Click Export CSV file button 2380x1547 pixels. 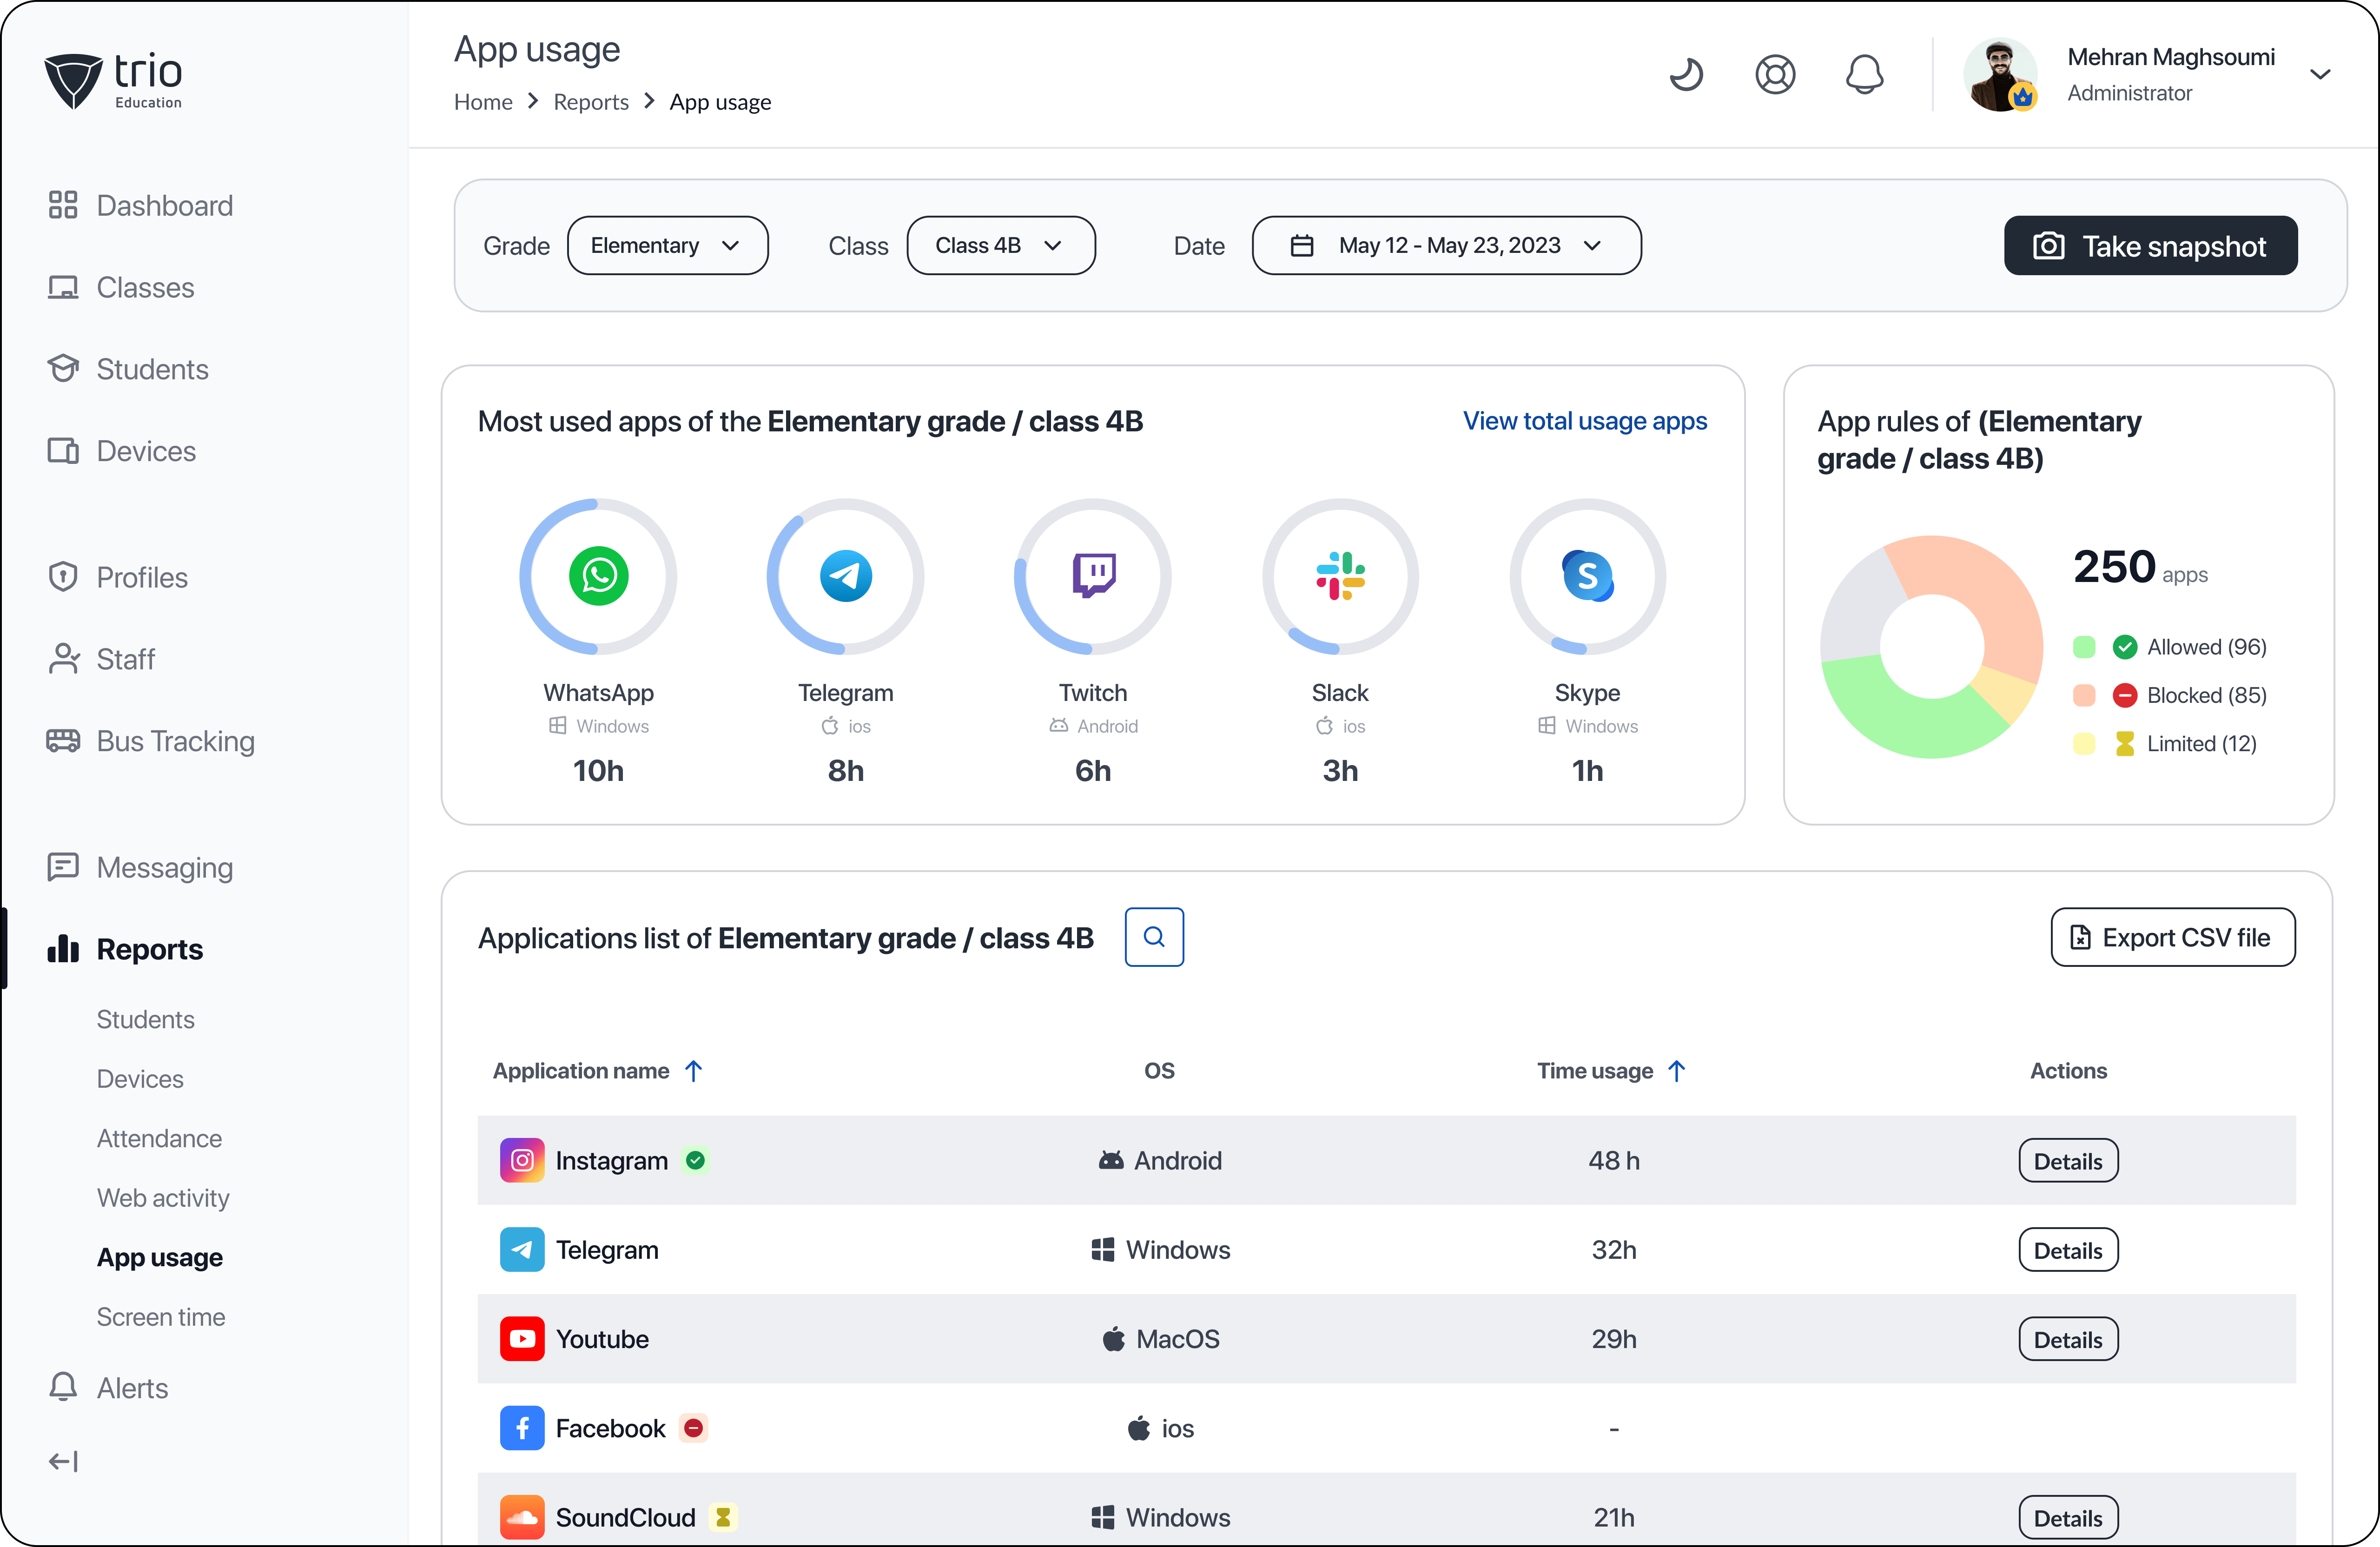[2172, 937]
